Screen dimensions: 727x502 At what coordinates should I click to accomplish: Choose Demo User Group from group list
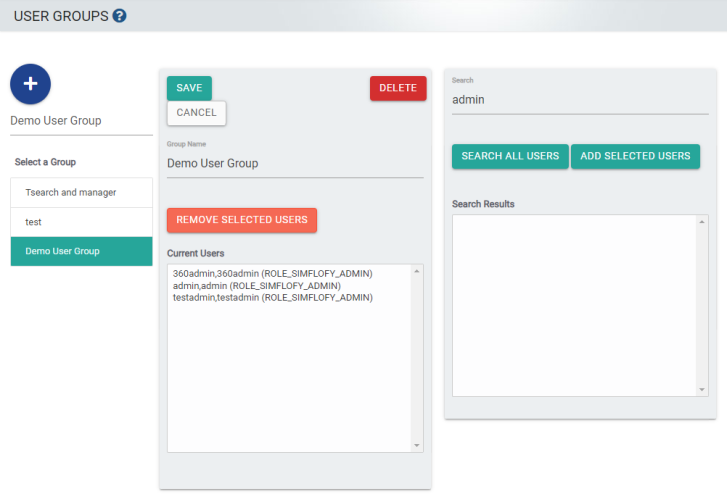pyautogui.click(x=81, y=251)
